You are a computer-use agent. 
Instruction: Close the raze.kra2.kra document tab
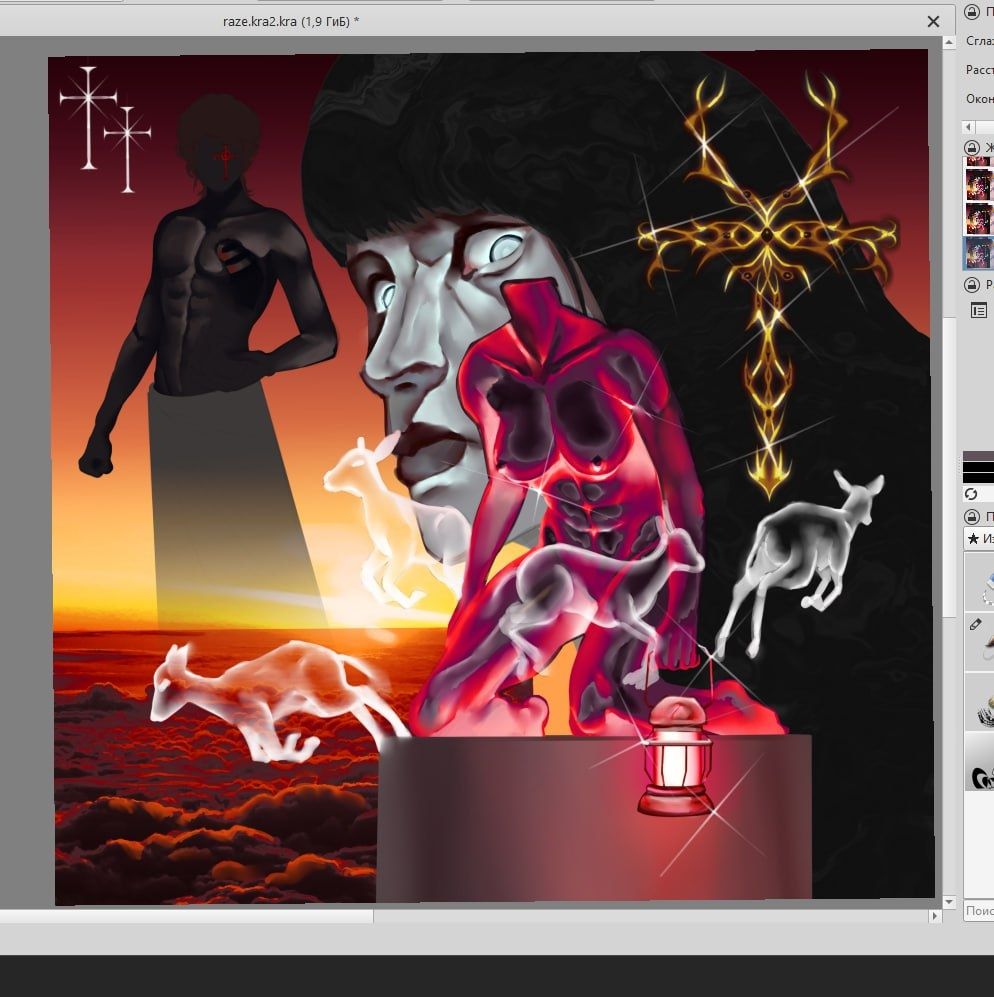933,22
